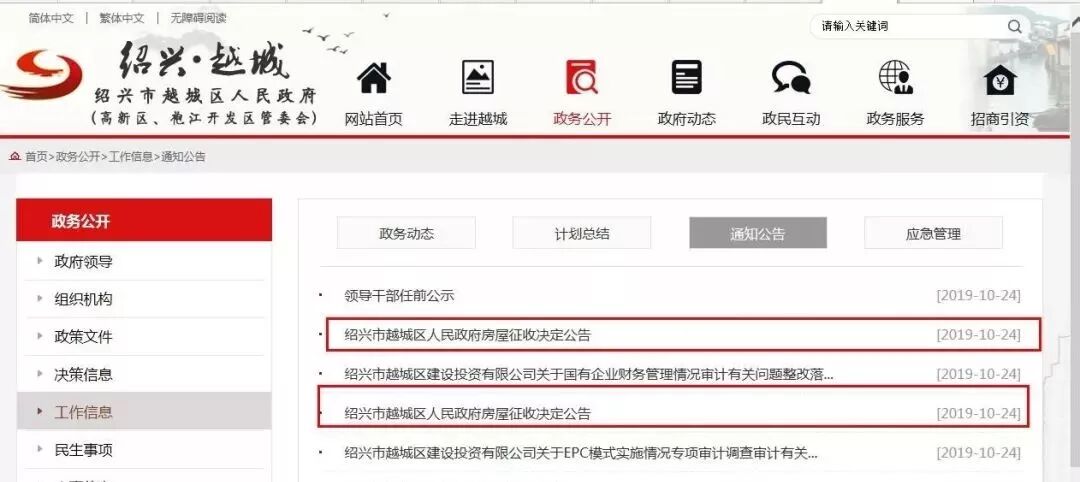The height and width of the screenshot is (482, 1080).
Task: Click the small home icon in breadcrumb
Action: point(15,156)
